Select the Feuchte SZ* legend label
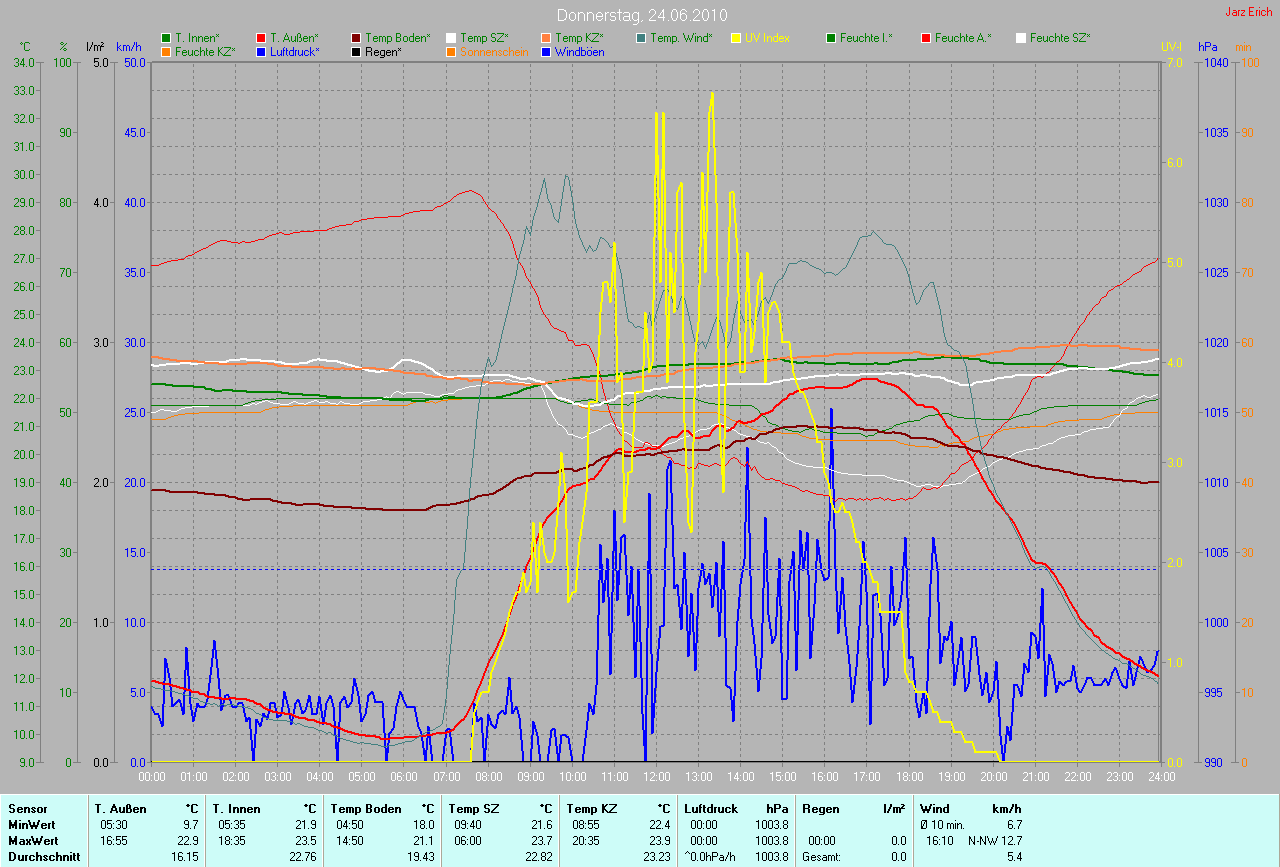This screenshot has height=867, width=1280. point(1060,38)
